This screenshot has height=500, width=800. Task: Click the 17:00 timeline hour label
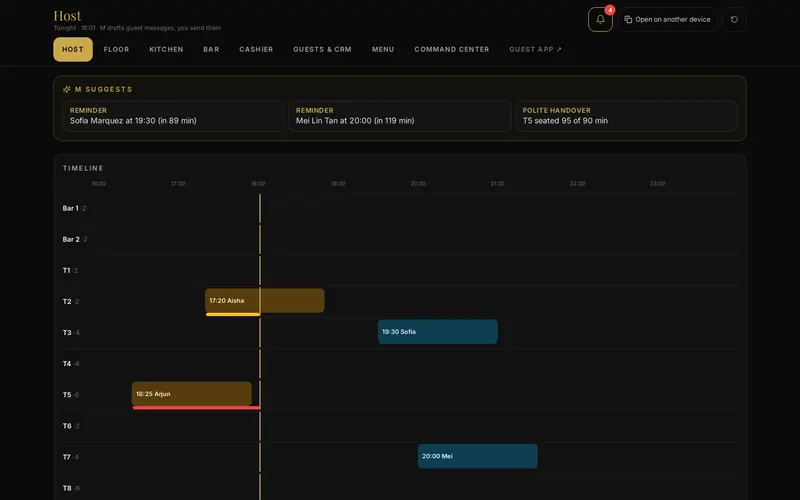(178, 184)
